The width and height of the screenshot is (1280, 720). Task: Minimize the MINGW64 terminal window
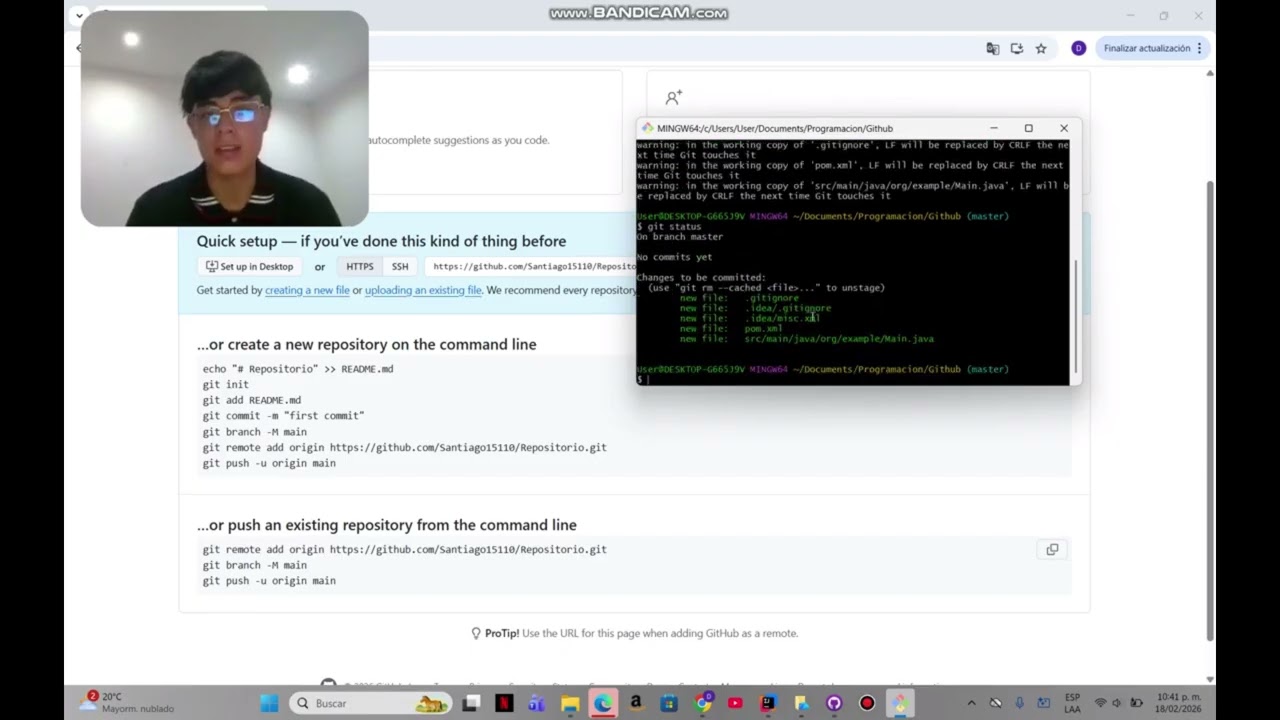click(x=994, y=128)
